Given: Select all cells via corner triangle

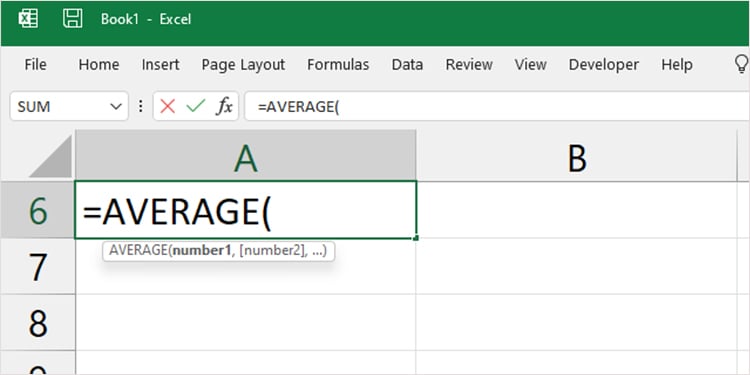Looking at the screenshot, I should 50,156.
